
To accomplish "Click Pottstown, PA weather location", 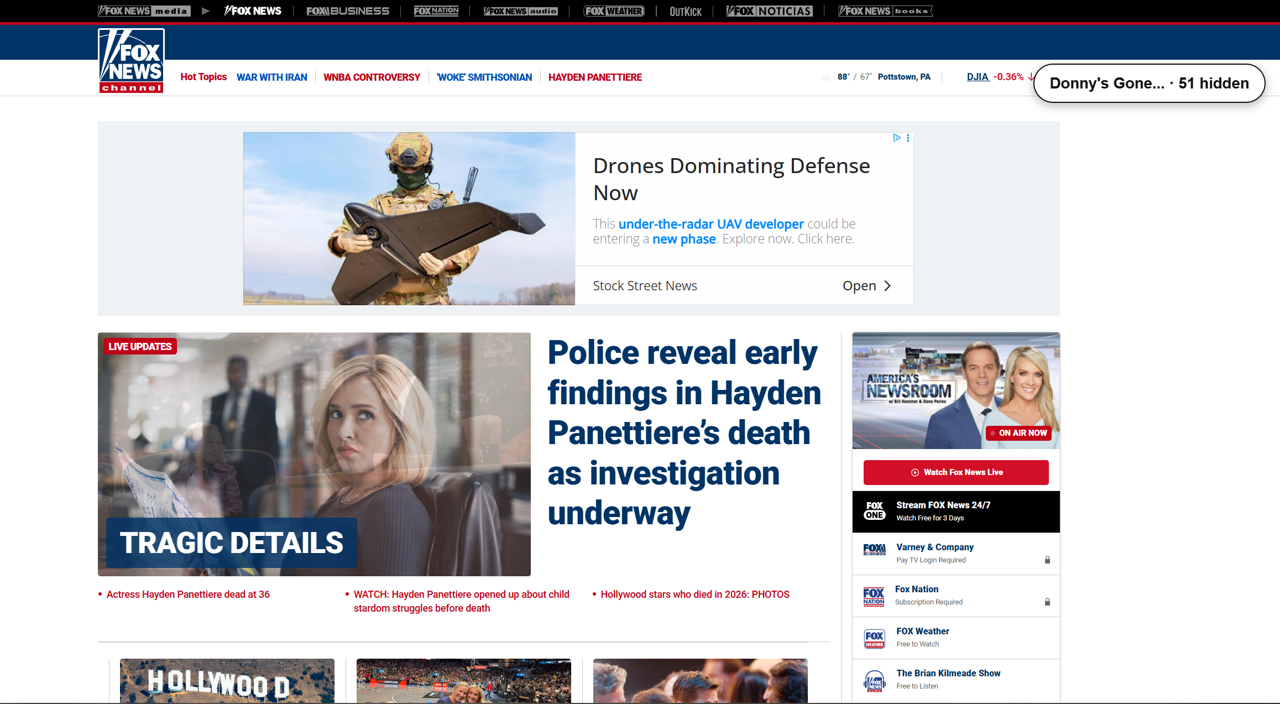I will click(904, 77).
